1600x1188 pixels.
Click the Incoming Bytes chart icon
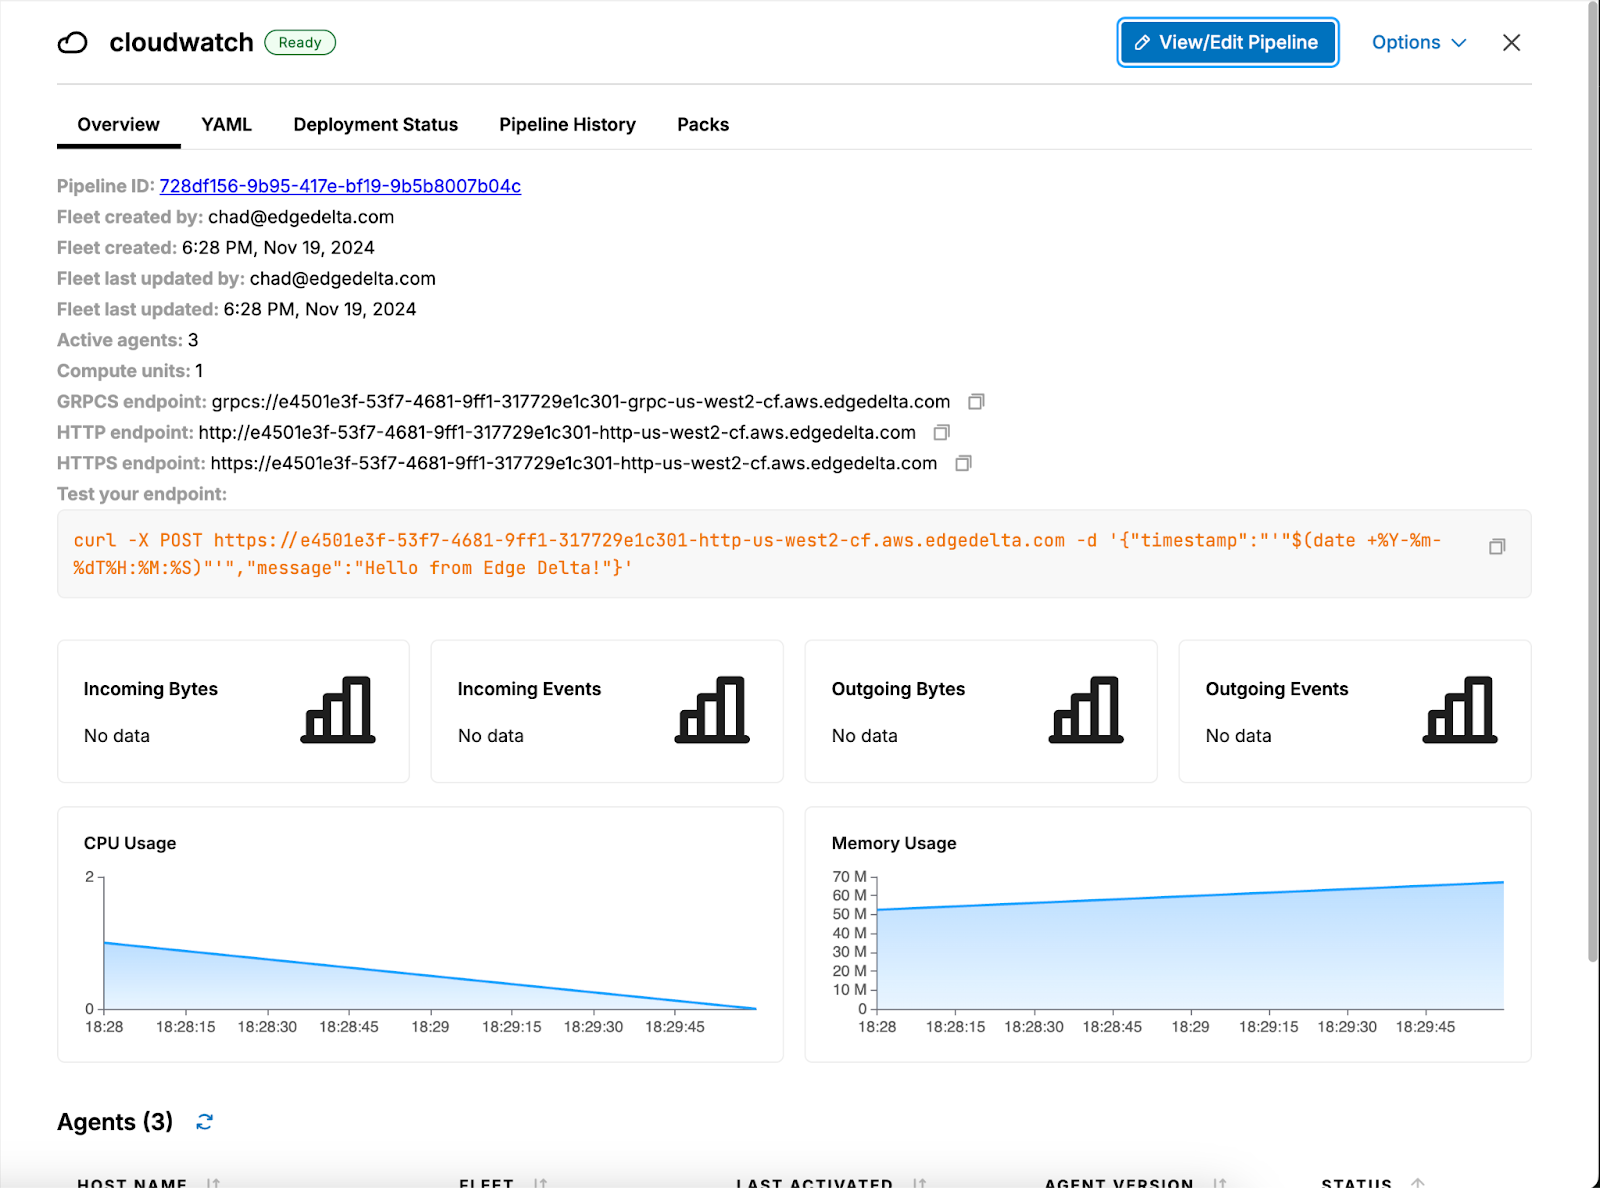click(x=338, y=710)
